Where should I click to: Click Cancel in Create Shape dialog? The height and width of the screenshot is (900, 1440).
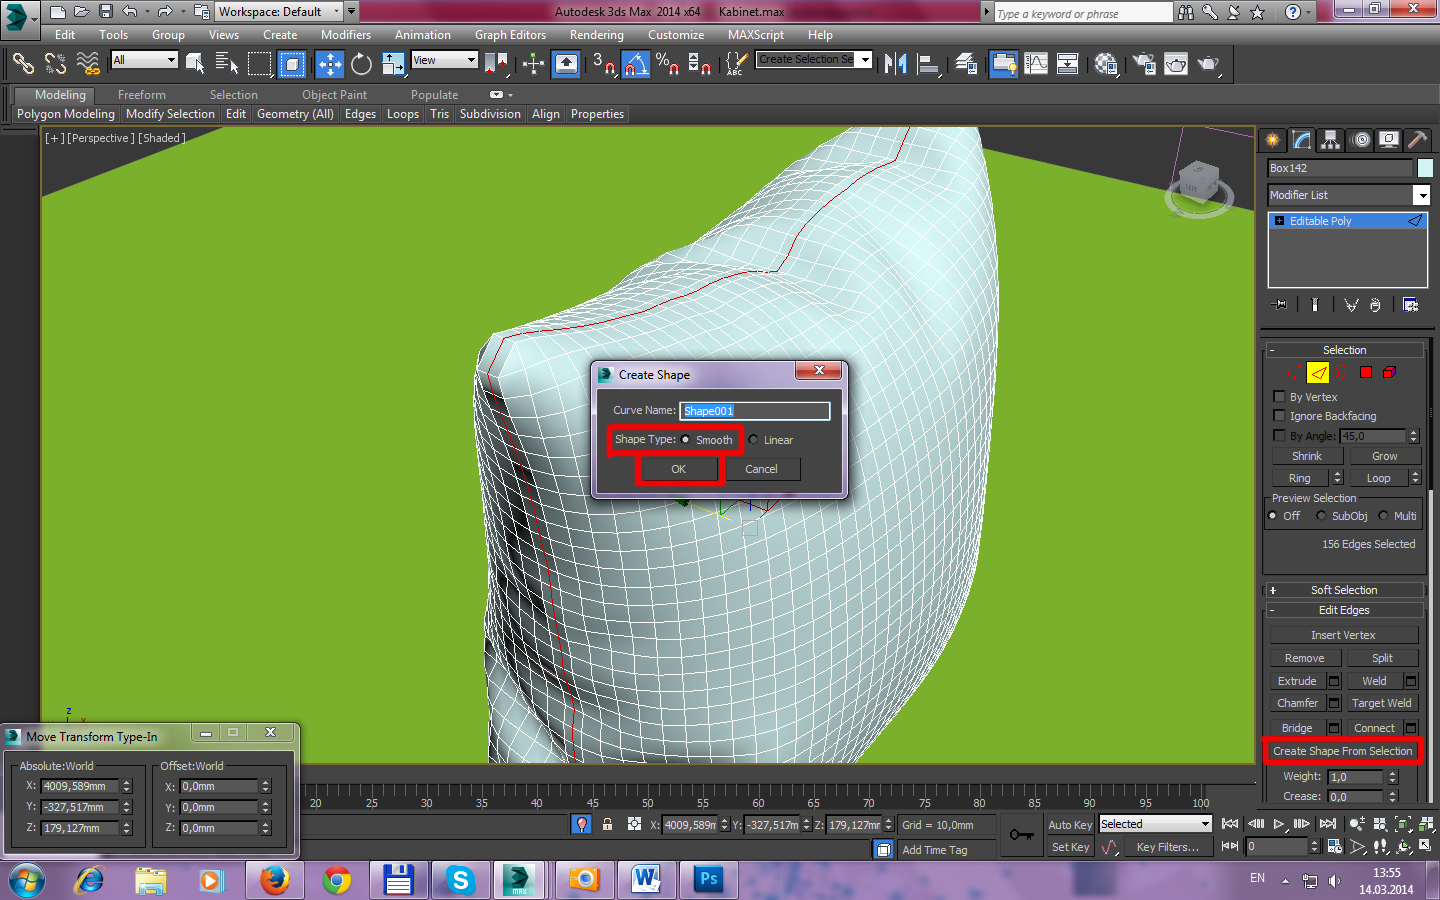coord(761,469)
